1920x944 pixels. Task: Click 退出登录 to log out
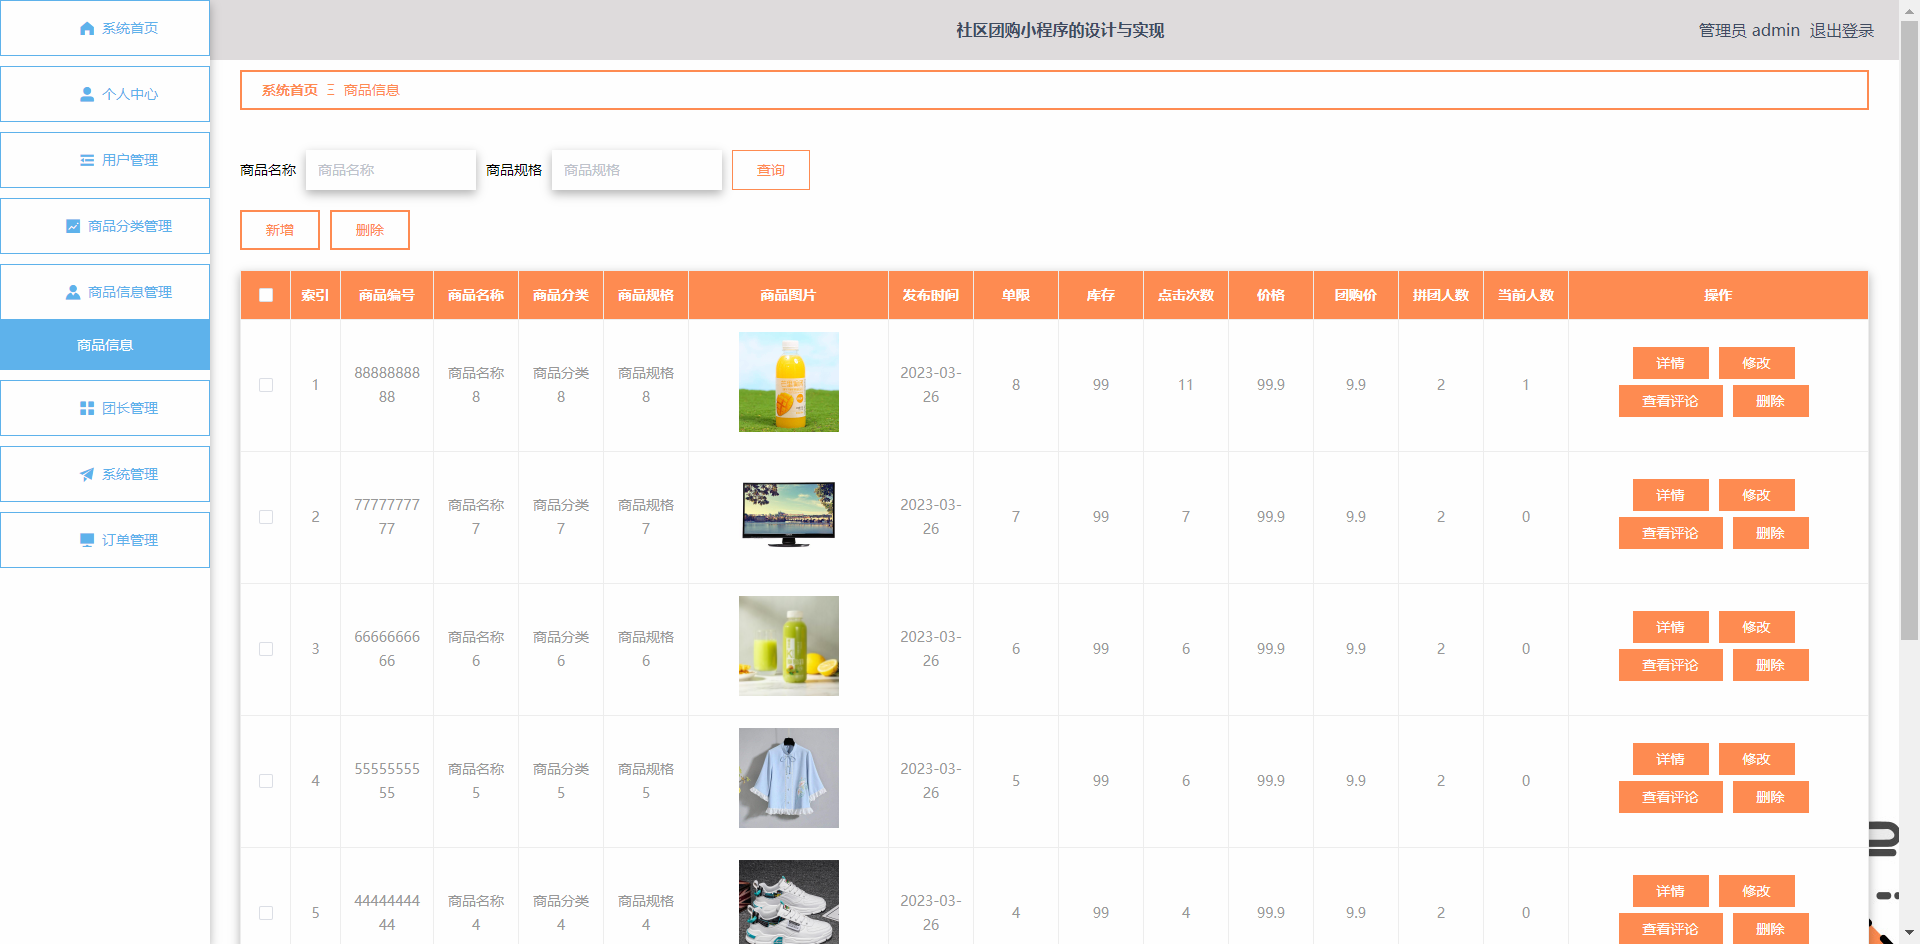[1842, 31]
